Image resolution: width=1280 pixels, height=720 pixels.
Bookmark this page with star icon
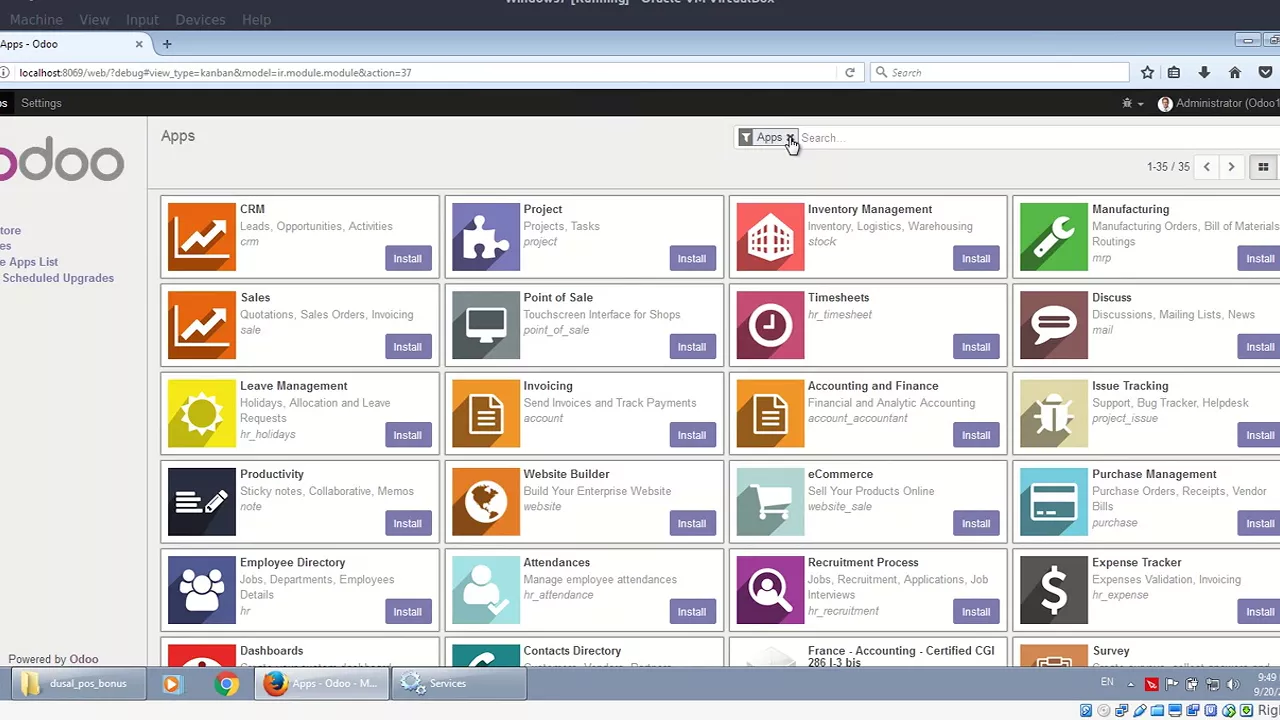1147,72
